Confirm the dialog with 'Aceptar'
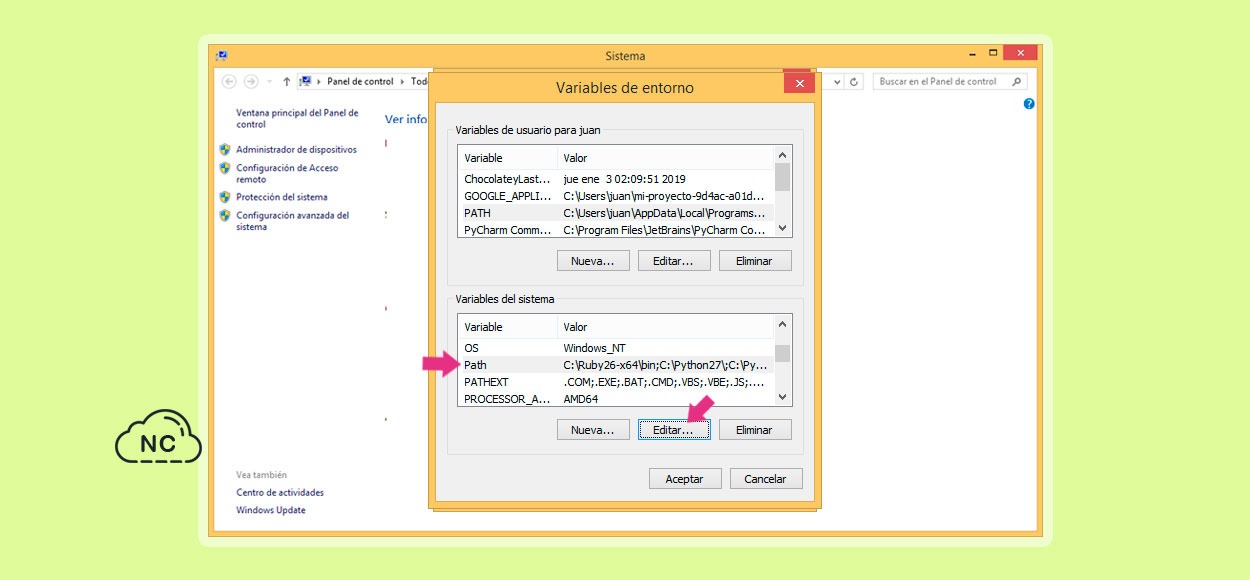 (685, 479)
